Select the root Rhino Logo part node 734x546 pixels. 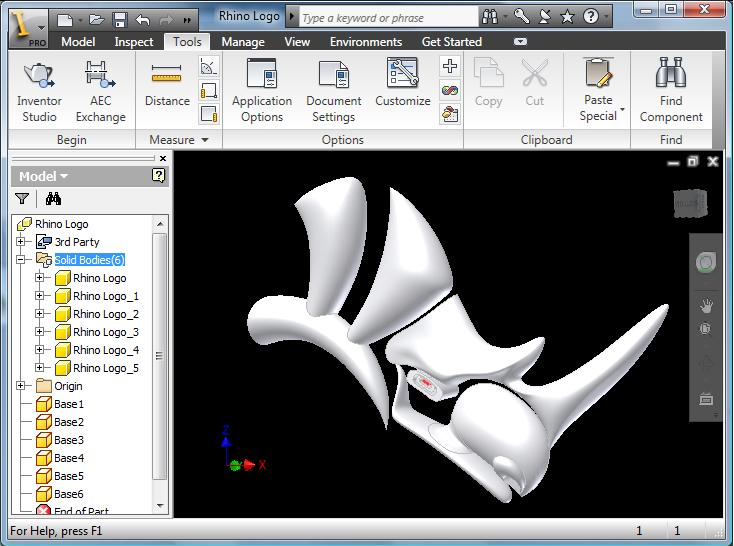[61, 224]
